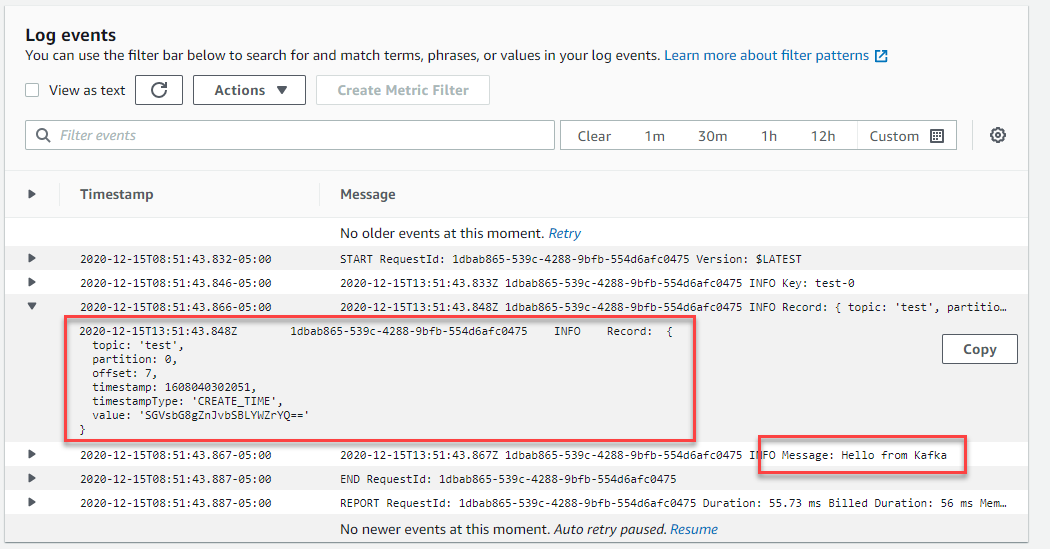
Task: Click the Message column header
Action: point(368,194)
